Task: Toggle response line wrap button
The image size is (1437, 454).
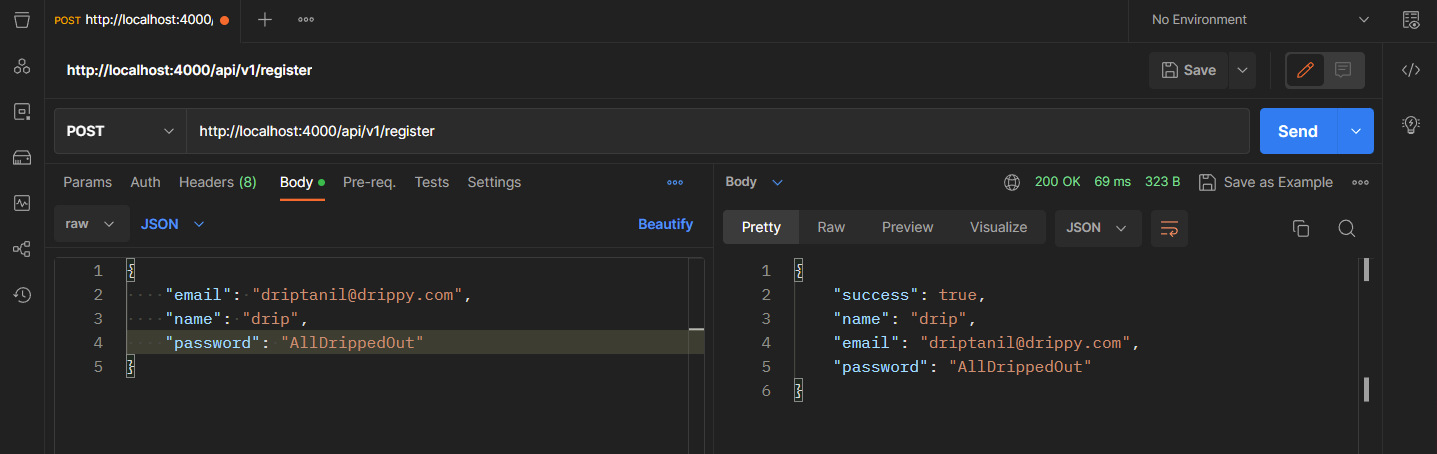Action: click(x=1169, y=228)
